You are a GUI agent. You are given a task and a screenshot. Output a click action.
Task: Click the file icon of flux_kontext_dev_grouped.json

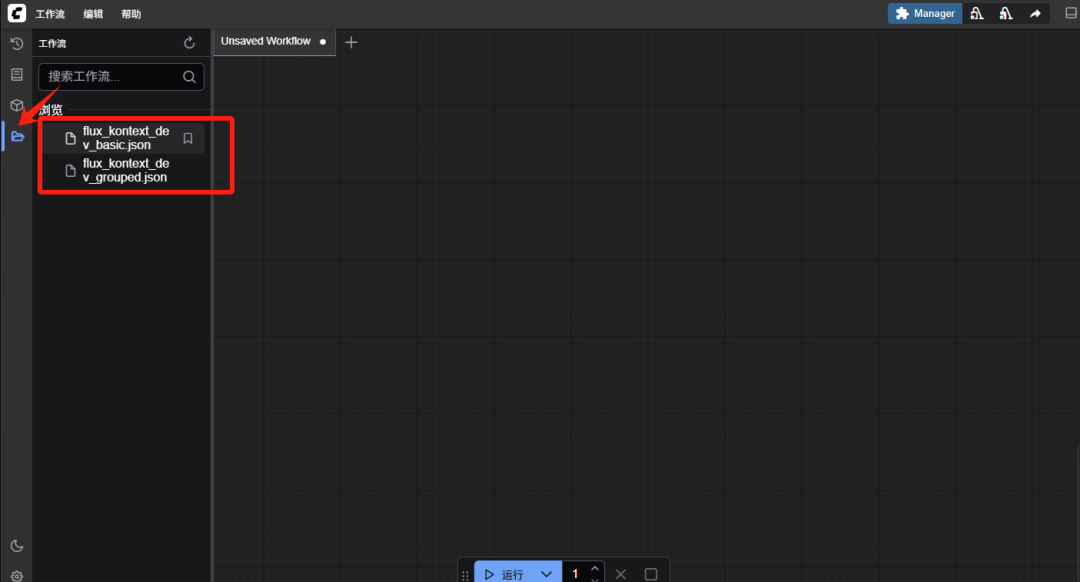pos(70,170)
